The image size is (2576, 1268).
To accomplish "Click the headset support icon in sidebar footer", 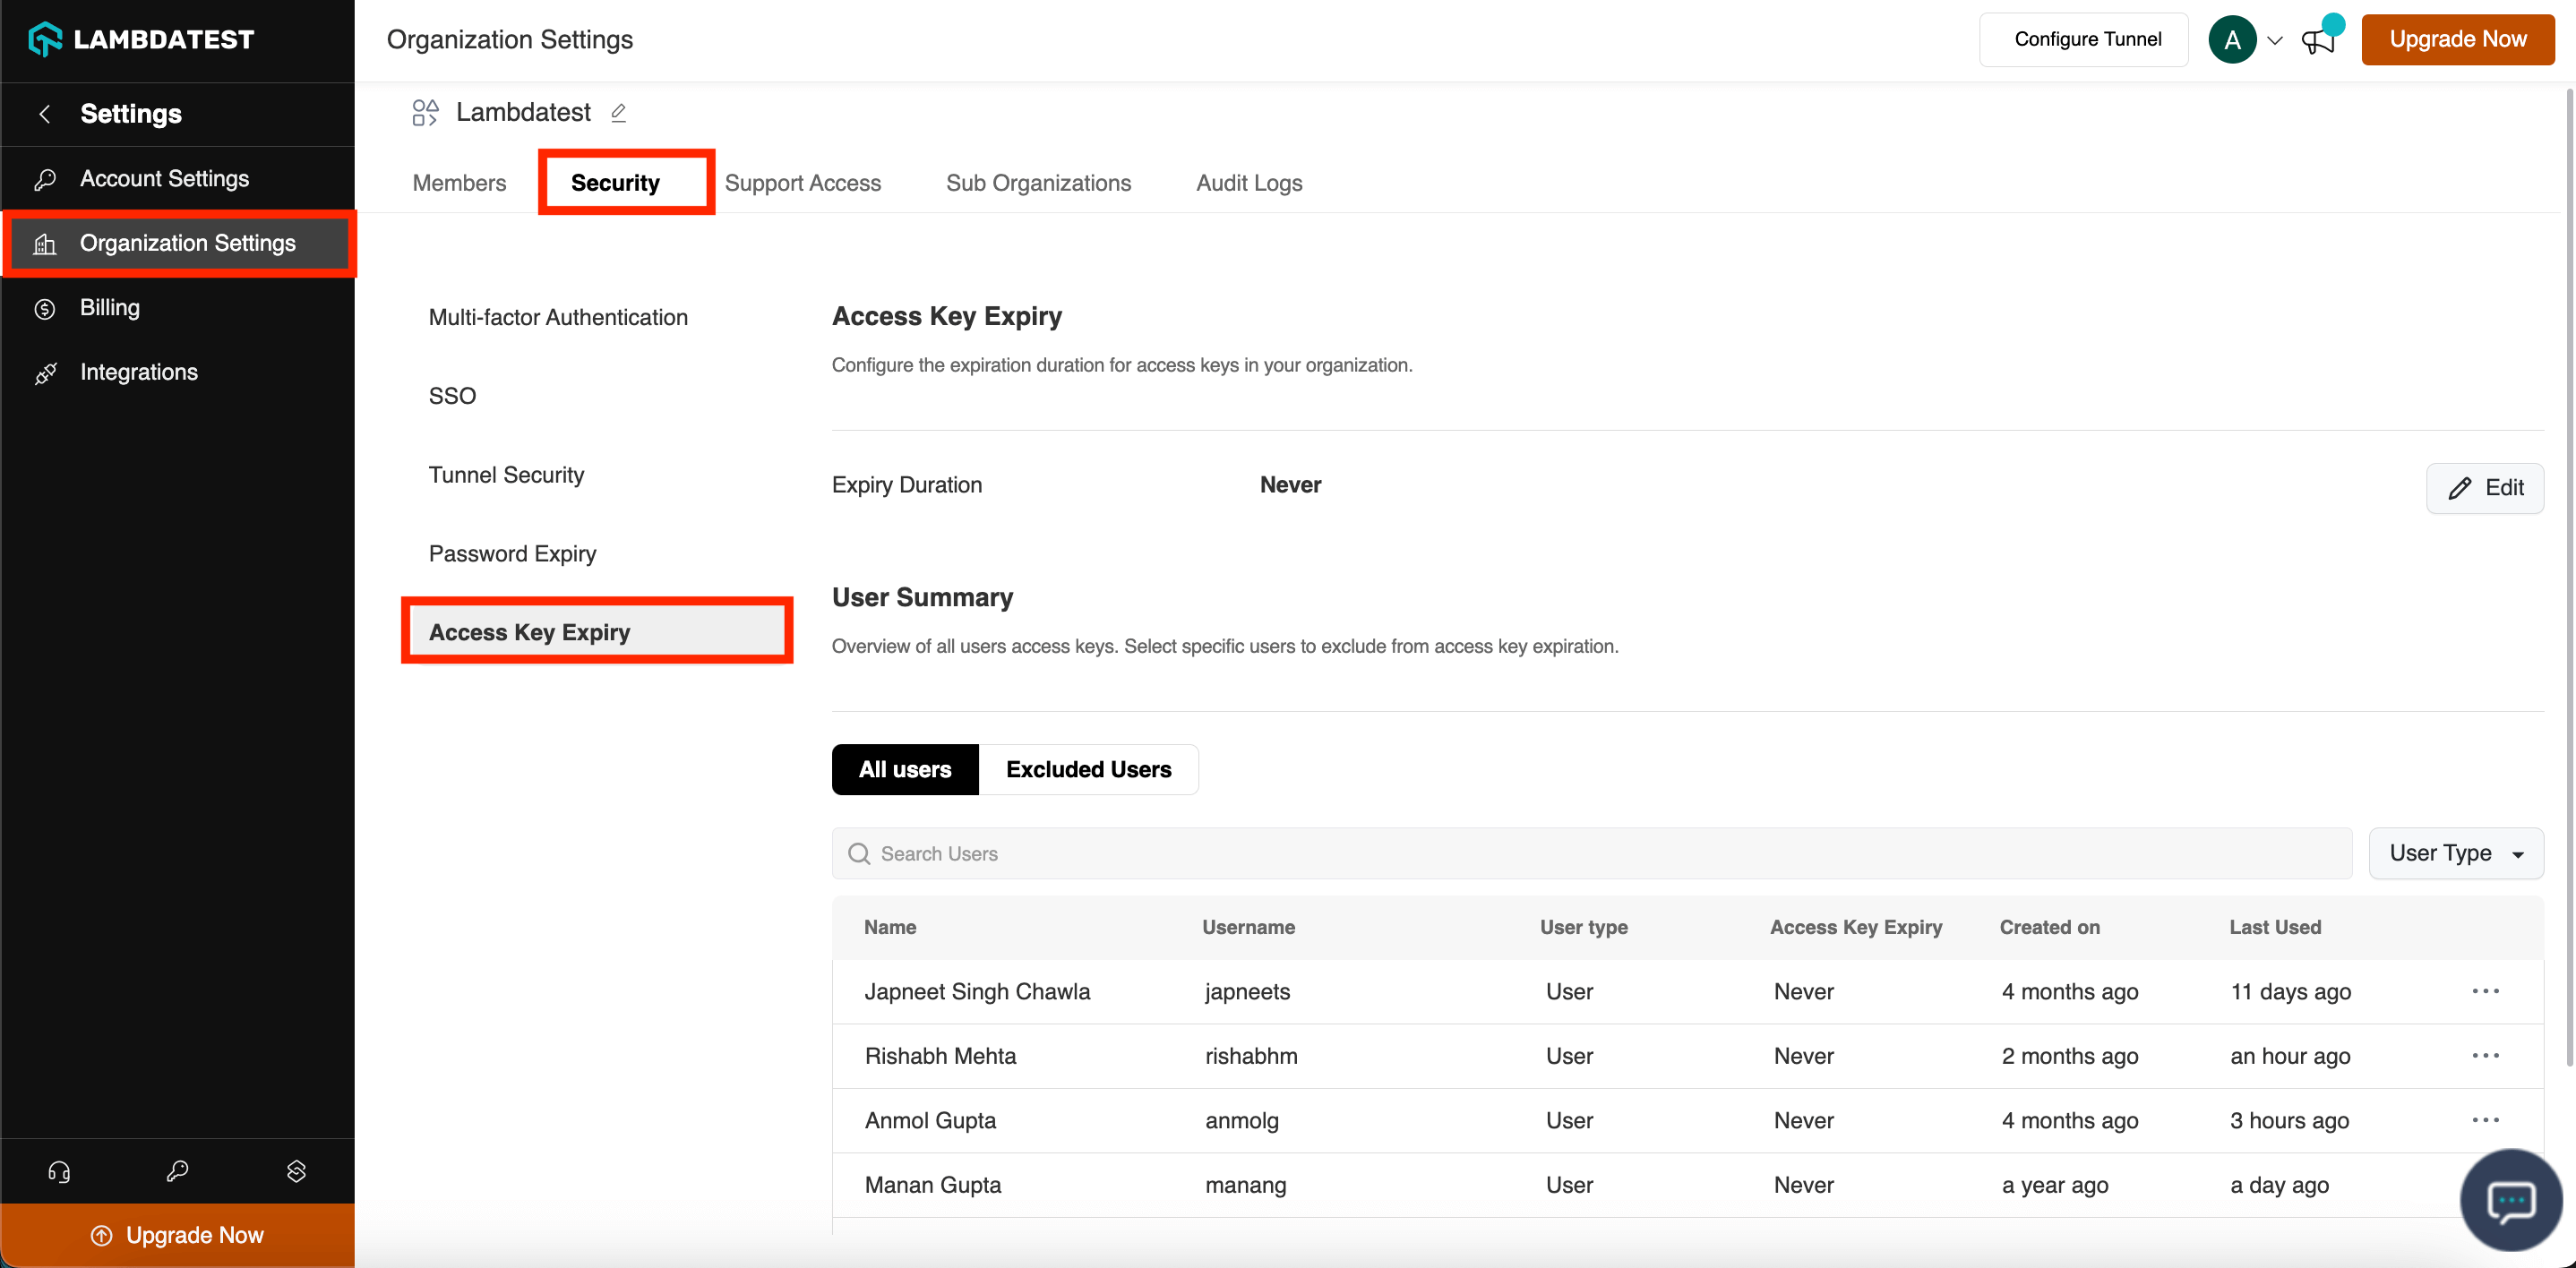I will tap(59, 1171).
